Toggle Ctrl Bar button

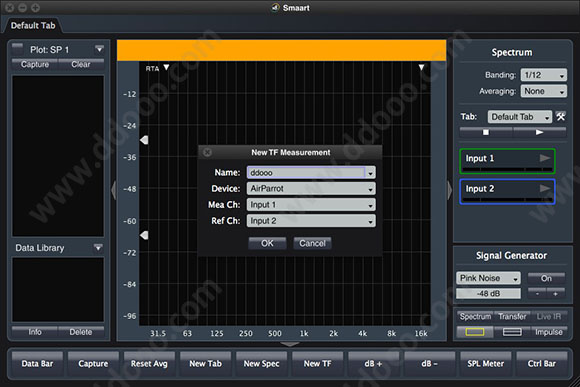[542, 364]
